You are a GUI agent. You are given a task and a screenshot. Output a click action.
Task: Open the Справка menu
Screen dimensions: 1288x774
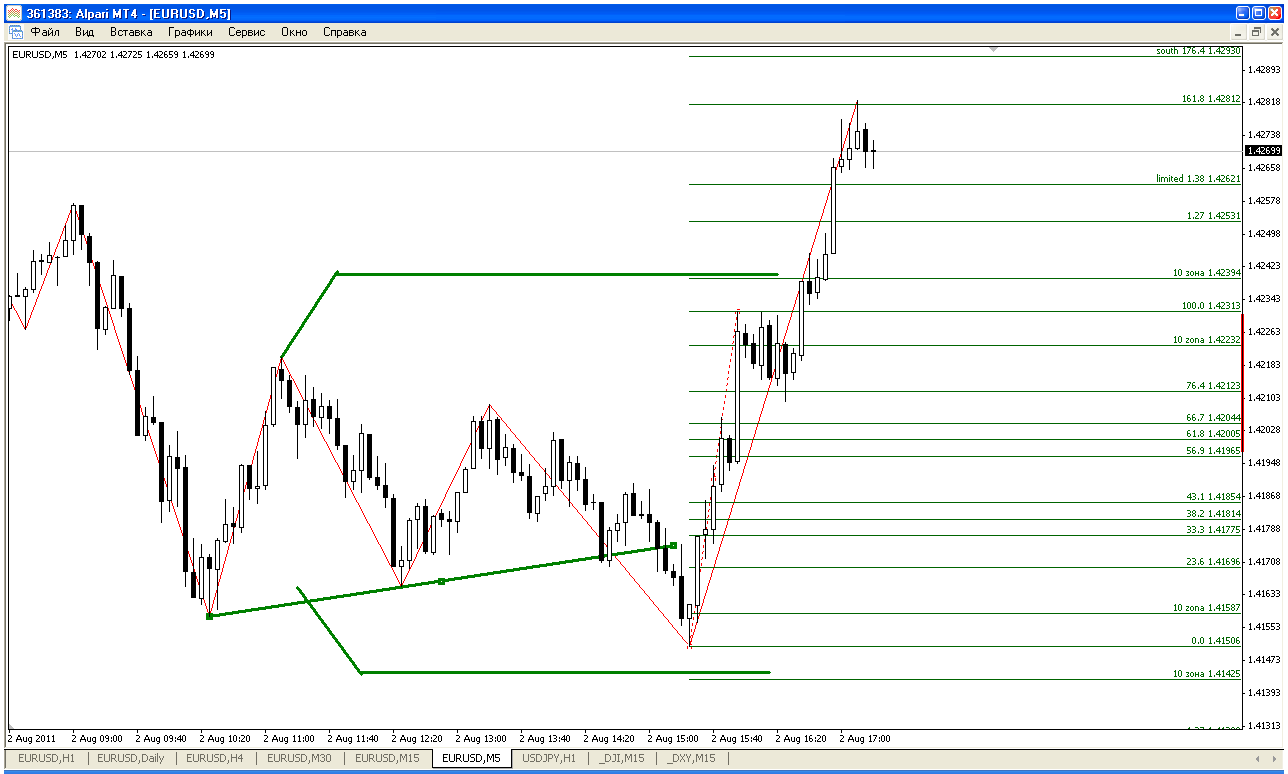(x=345, y=32)
